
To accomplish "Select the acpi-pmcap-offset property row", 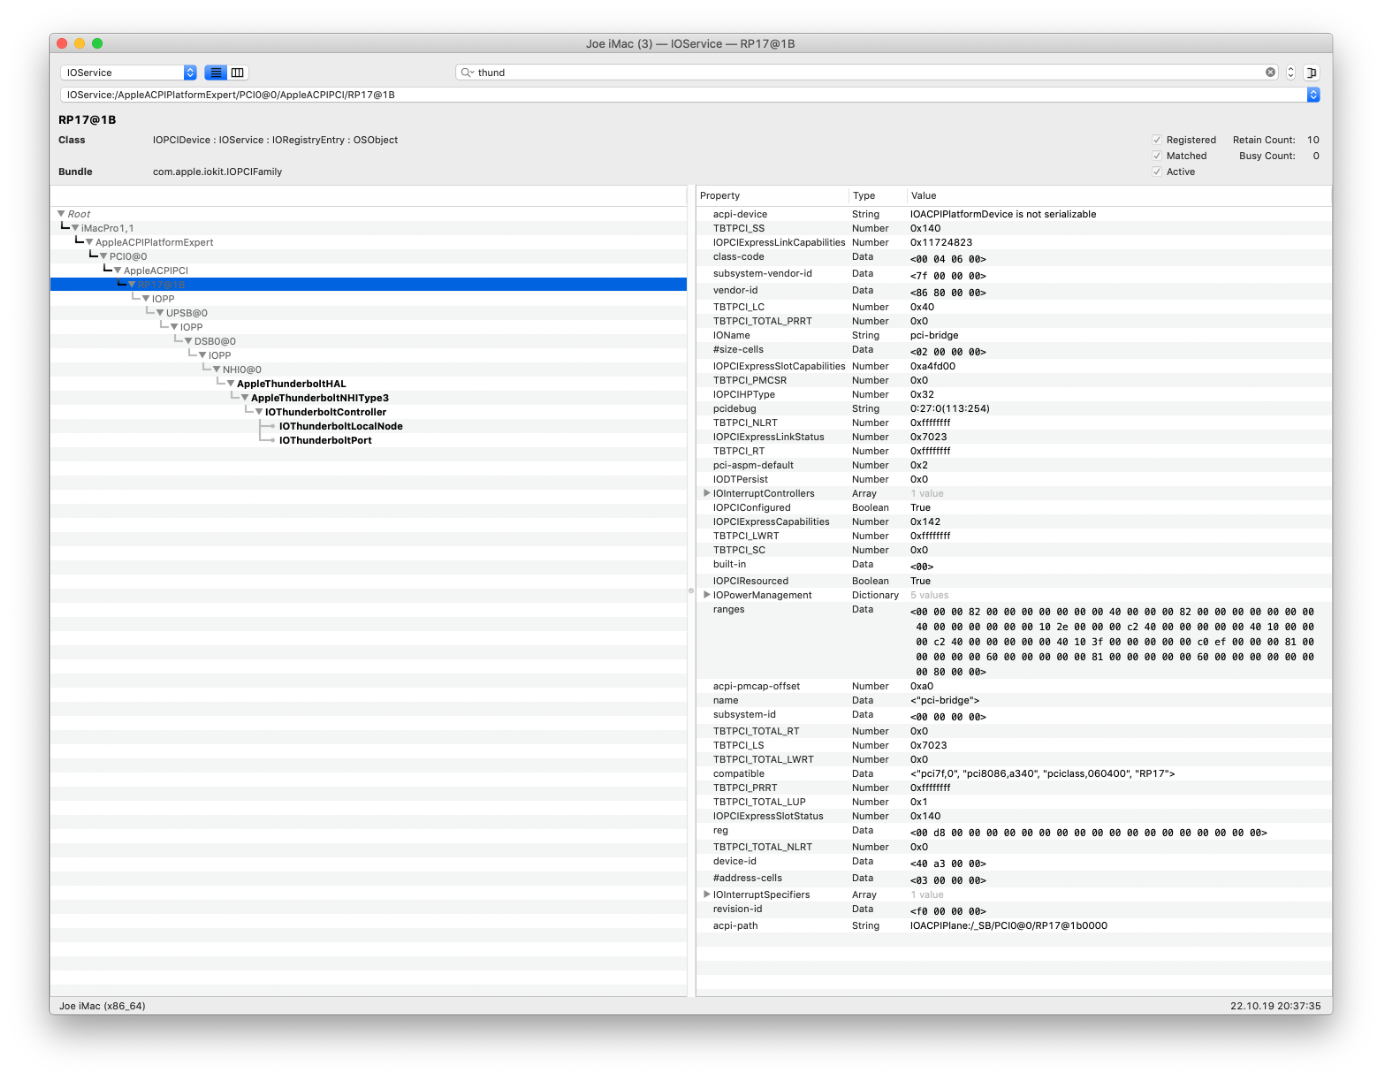I will point(1013,686).
